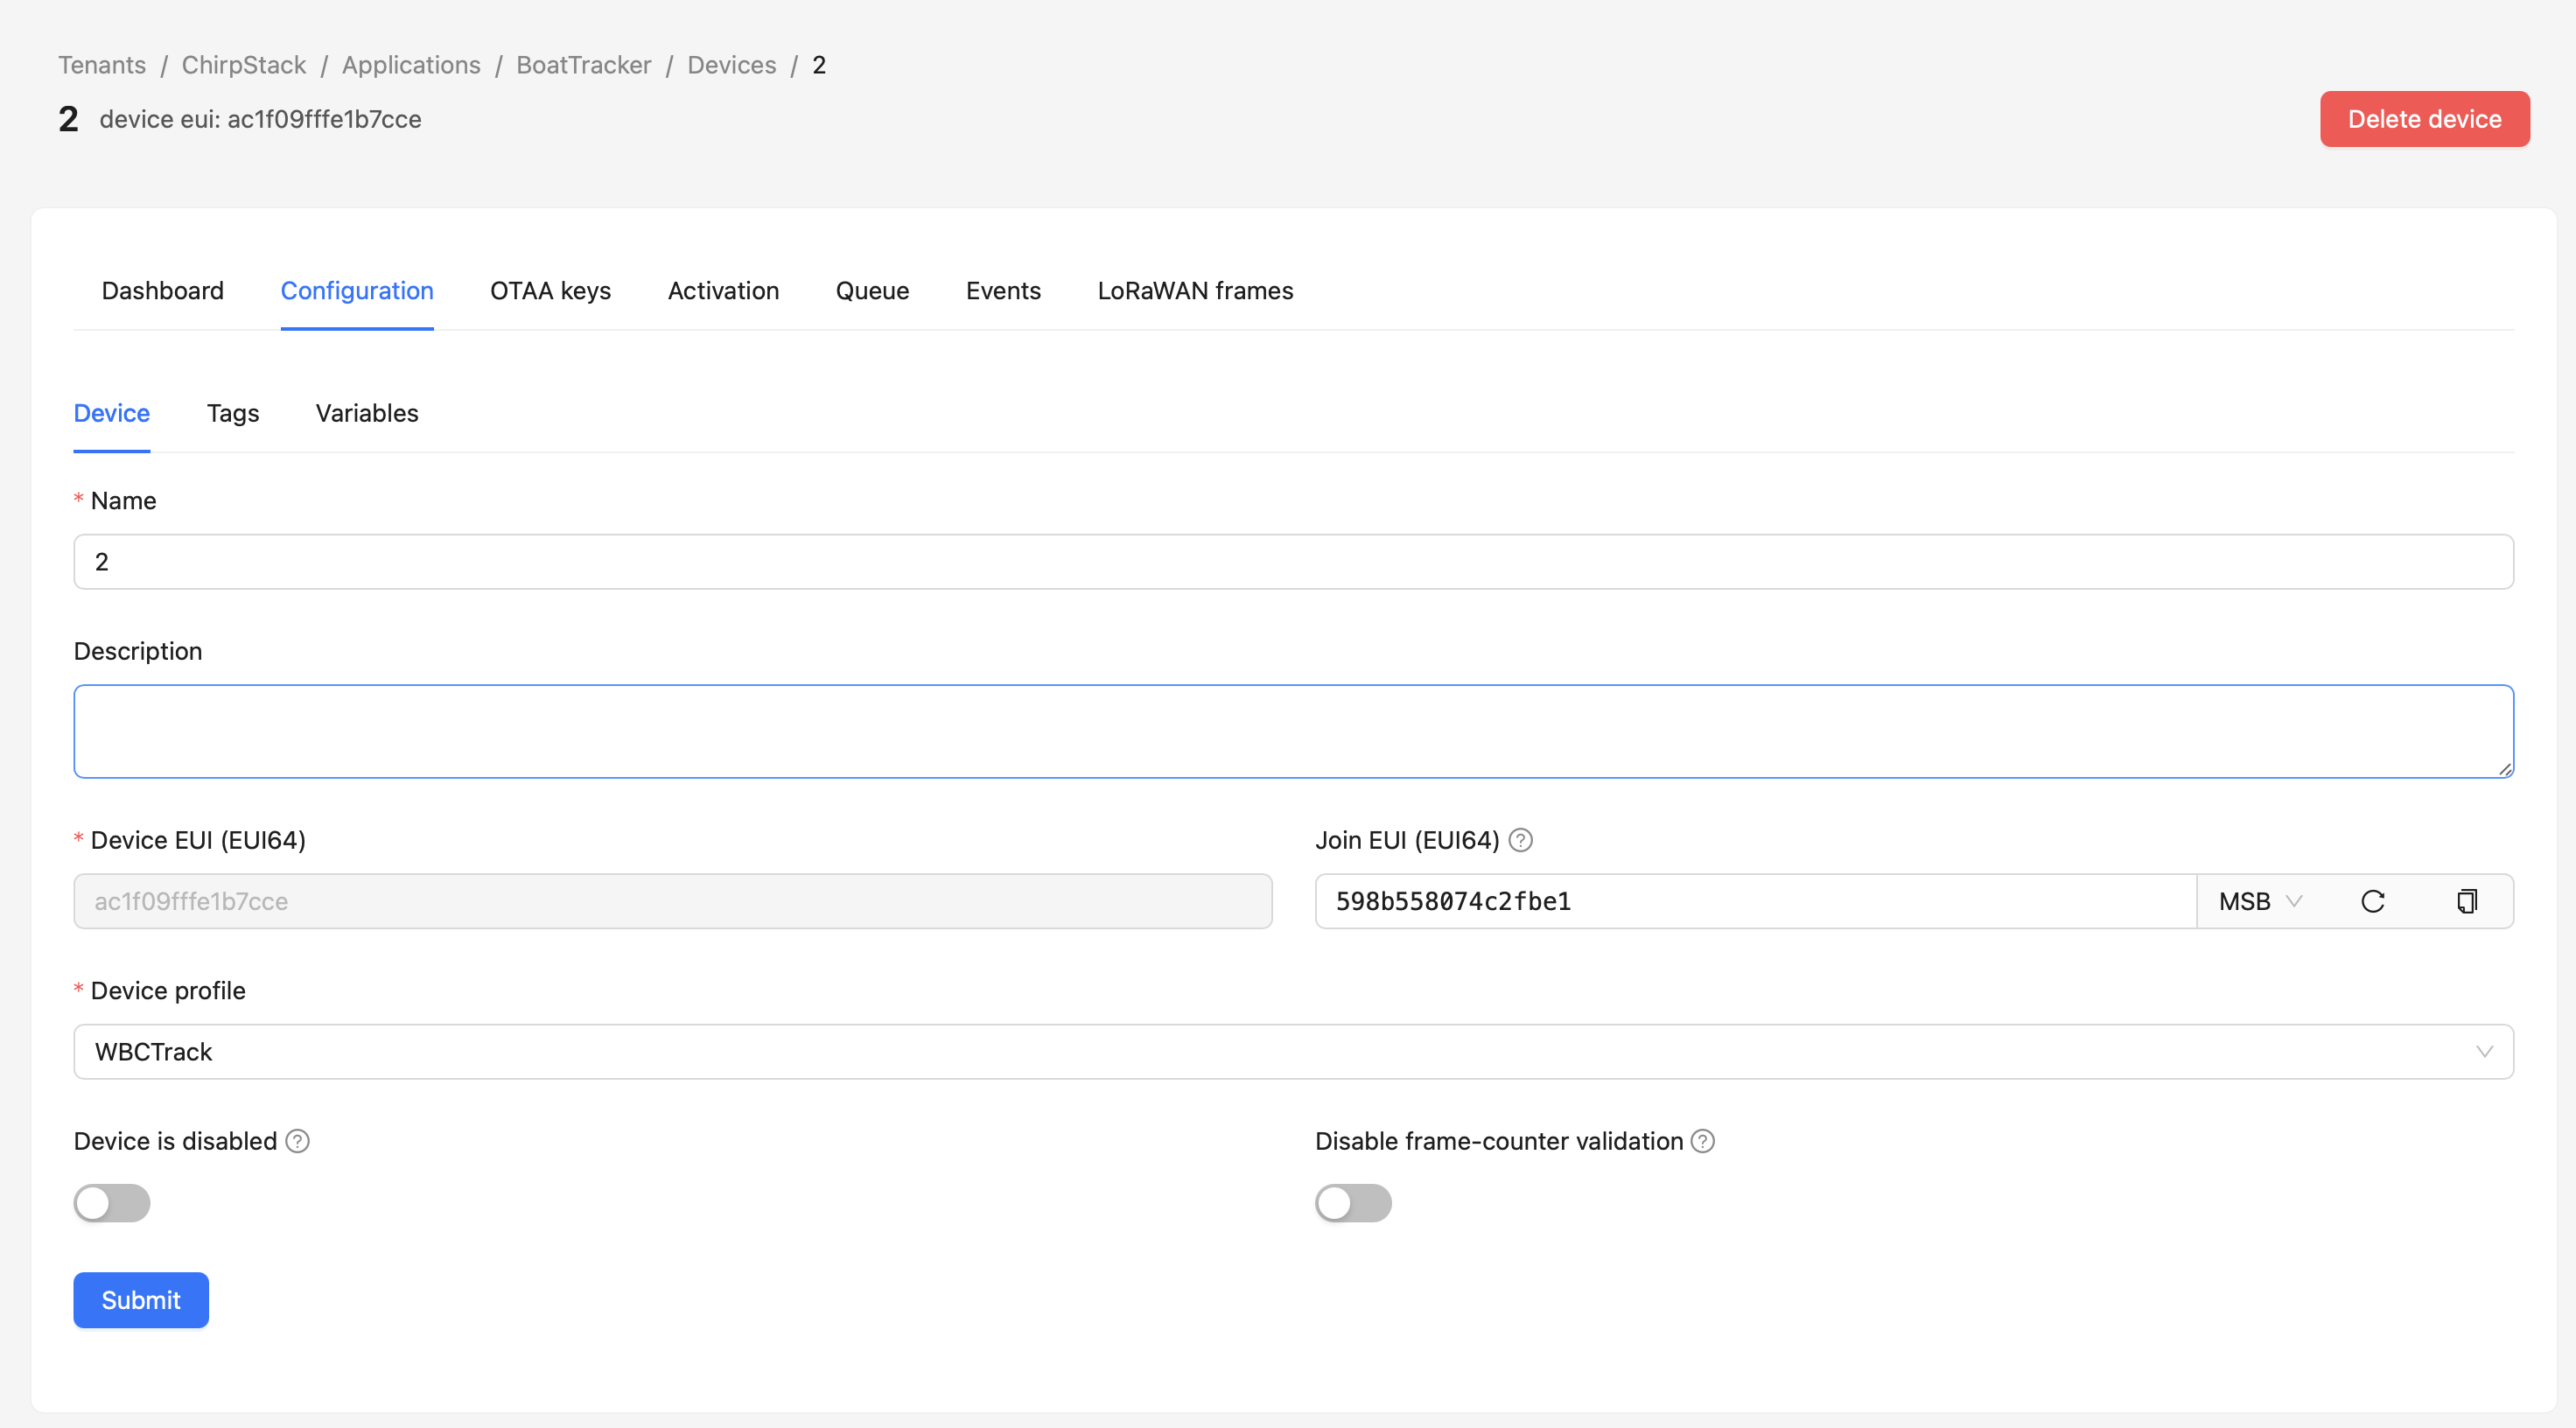Viewport: 2576px width, 1428px height.
Task: Click the Device is disabled help icon
Action: (297, 1141)
